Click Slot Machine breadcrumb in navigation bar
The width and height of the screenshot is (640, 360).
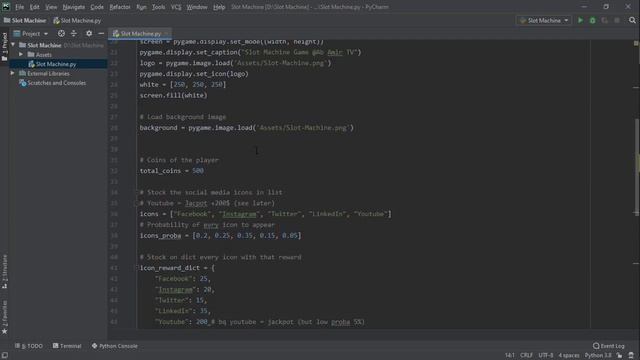(25, 20)
